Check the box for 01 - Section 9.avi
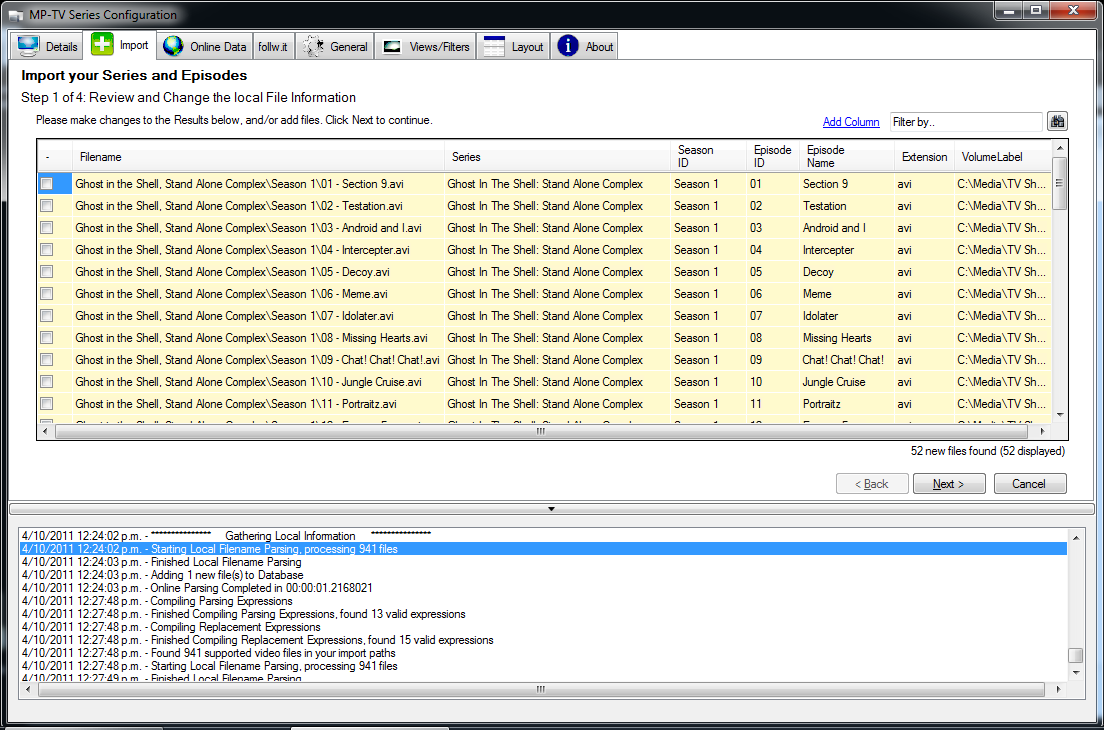Image resolution: width=1104 pixels, height=730 pixels. [46, 184]
